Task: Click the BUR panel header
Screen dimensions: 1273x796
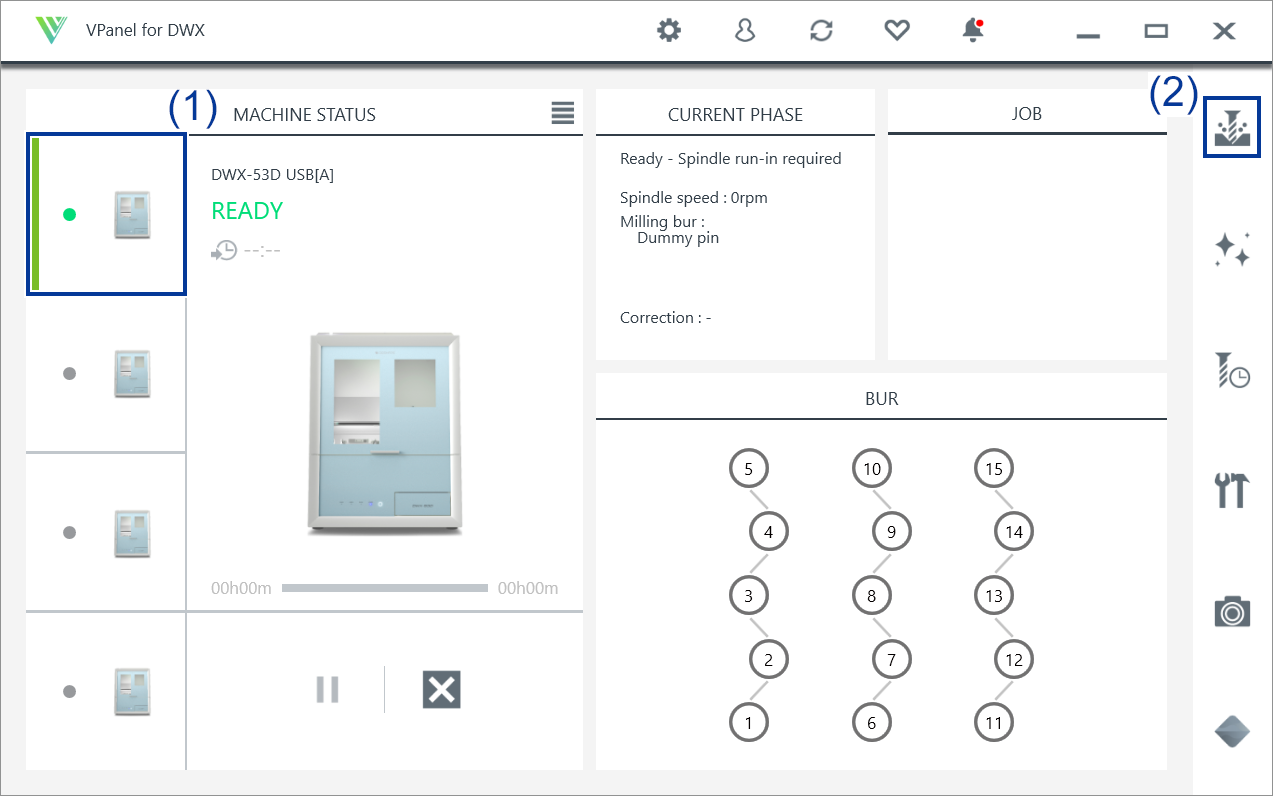Action: click(881, 398)
